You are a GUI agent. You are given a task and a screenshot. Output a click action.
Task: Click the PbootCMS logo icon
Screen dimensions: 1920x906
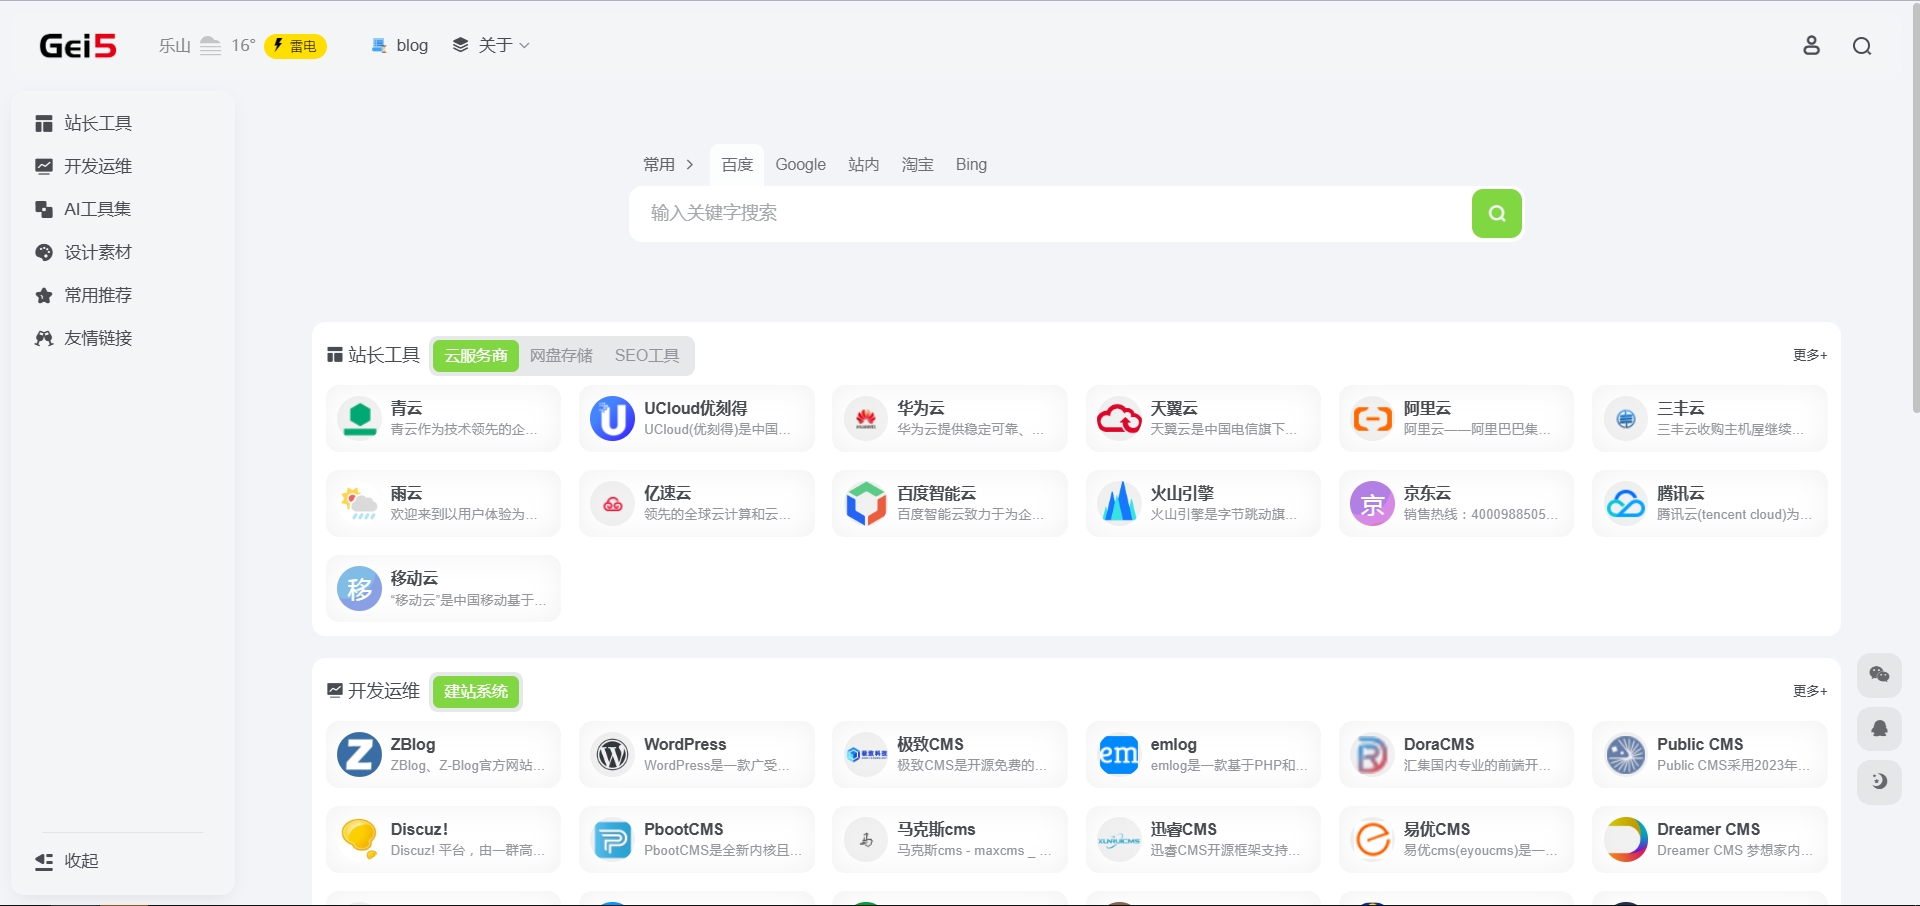pos(612,839)
